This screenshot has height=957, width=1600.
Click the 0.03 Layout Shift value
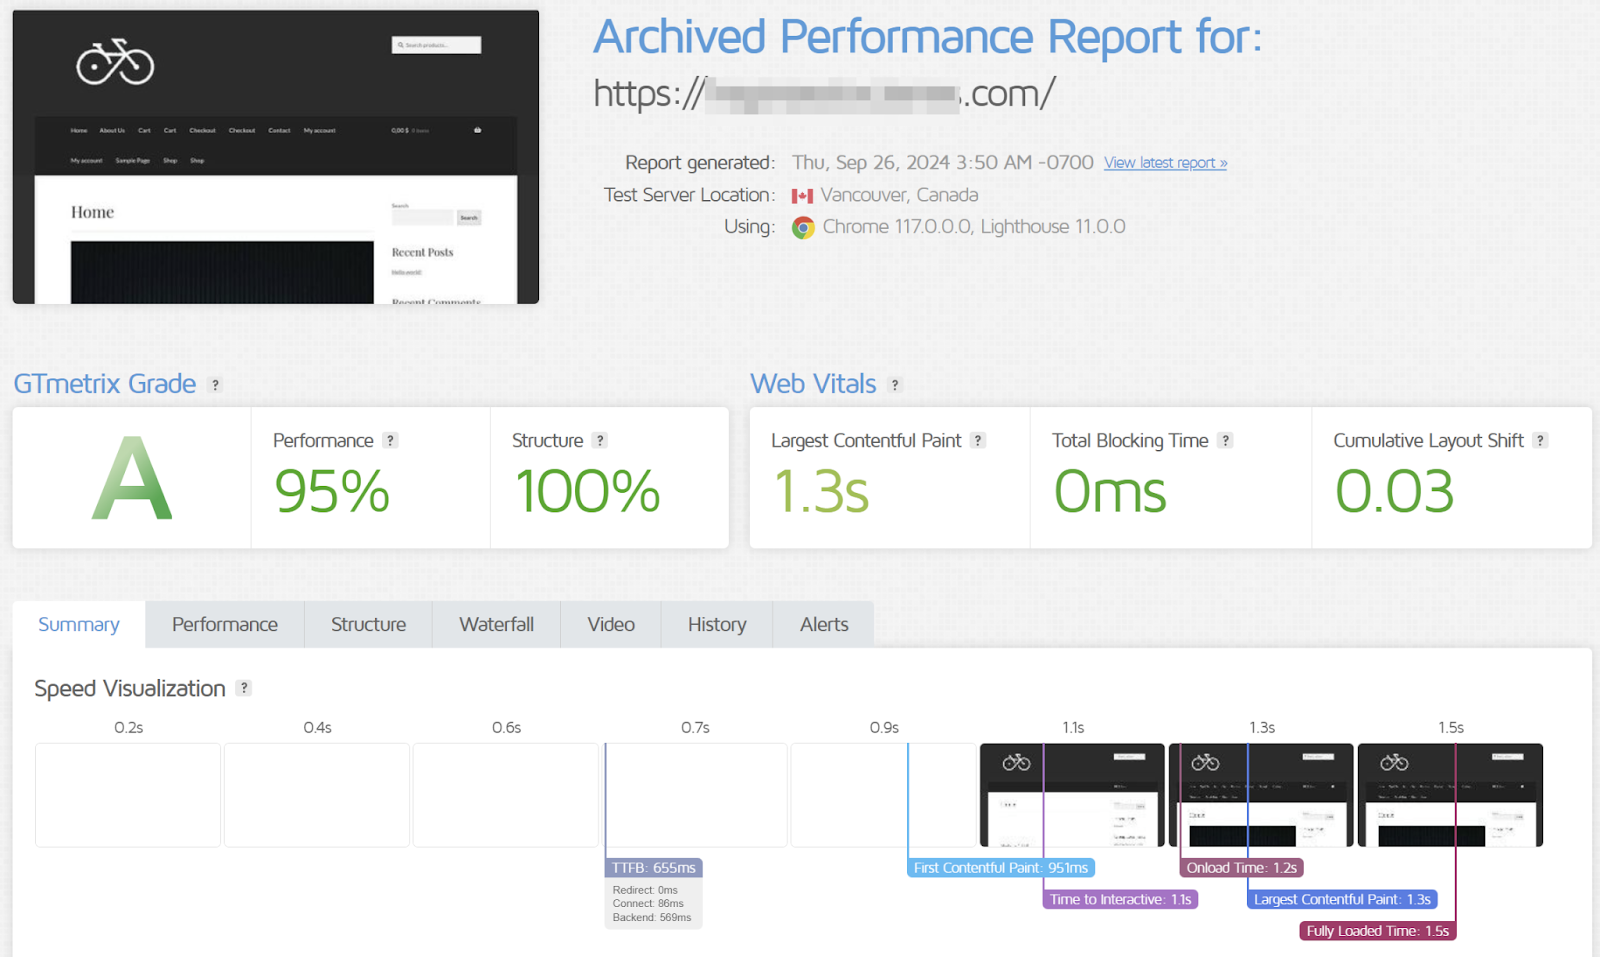pyautogui.click(x=1394, y=492)
